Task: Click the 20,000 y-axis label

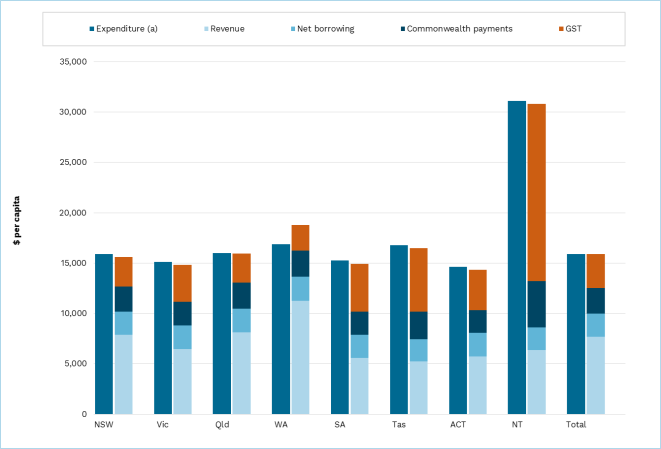Action: coord(73,213)
